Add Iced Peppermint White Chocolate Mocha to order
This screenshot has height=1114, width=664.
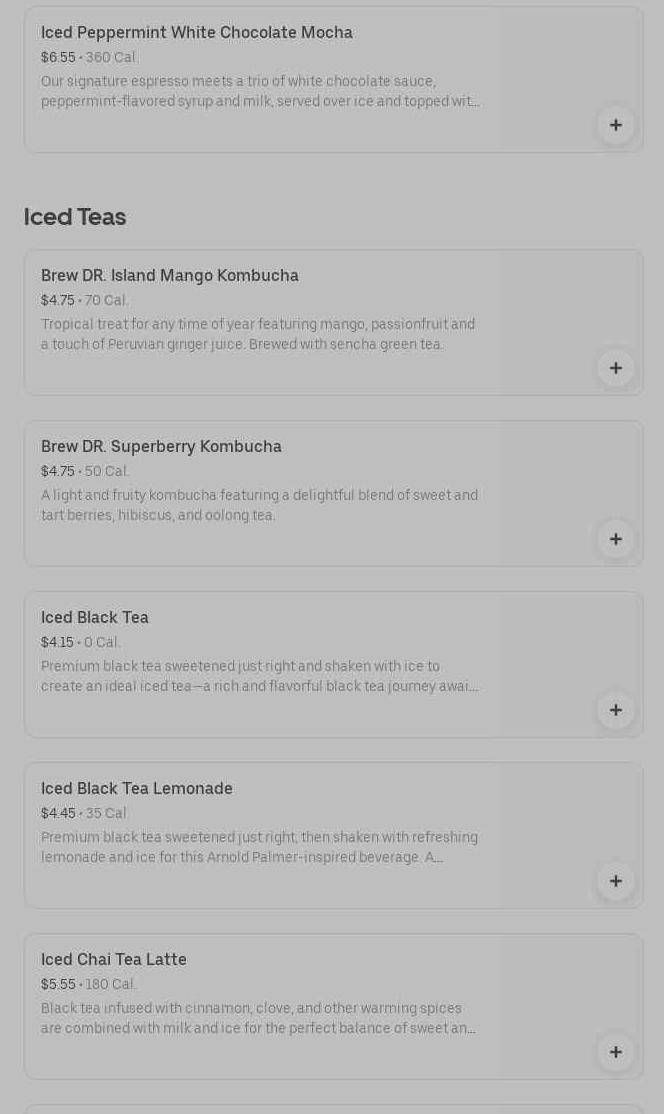(615, 125)
